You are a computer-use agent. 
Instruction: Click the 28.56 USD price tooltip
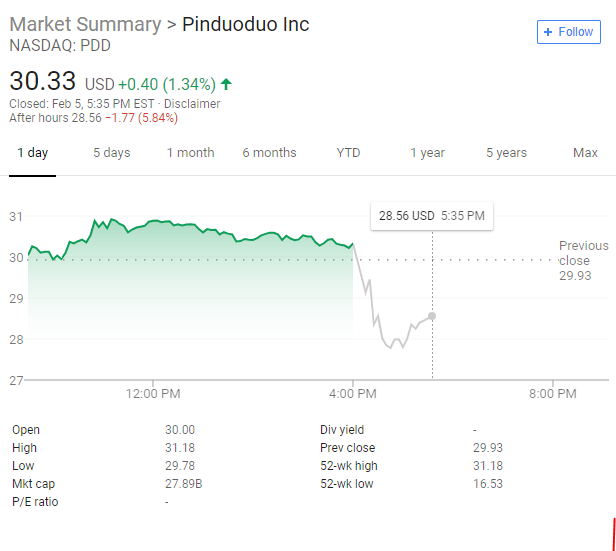(x=431, y=215)
